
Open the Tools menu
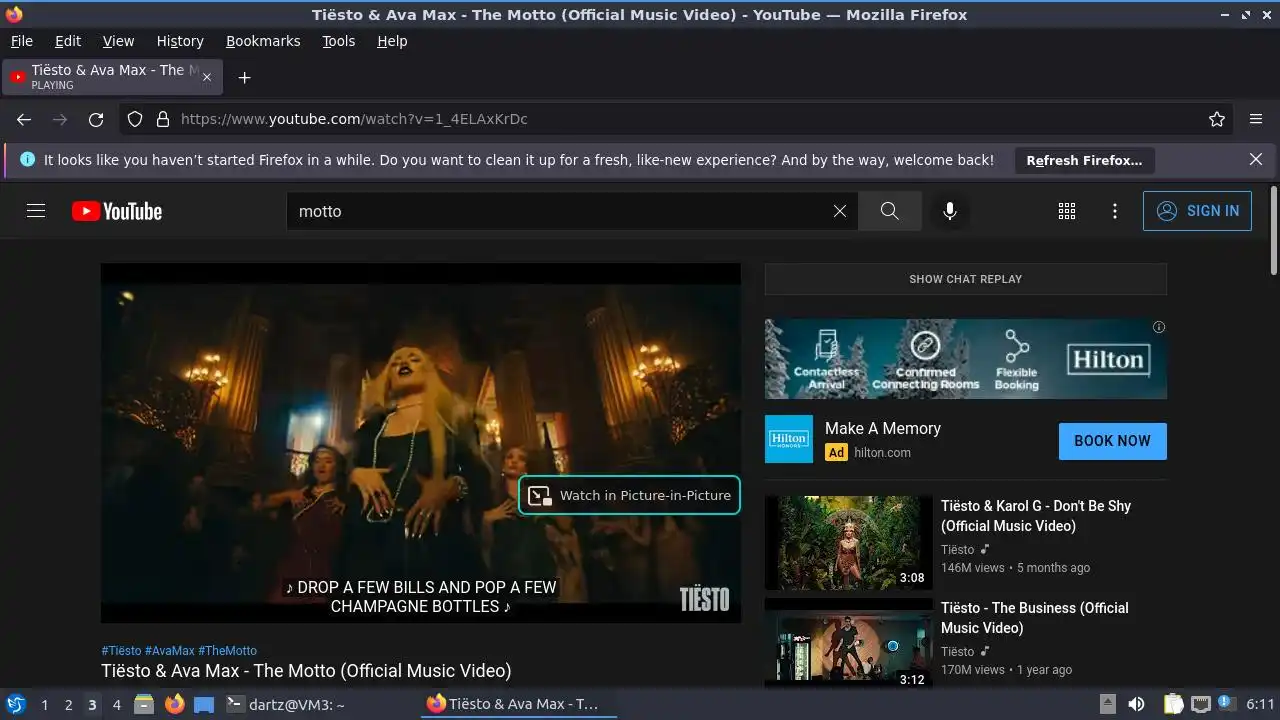click(339, 41)
